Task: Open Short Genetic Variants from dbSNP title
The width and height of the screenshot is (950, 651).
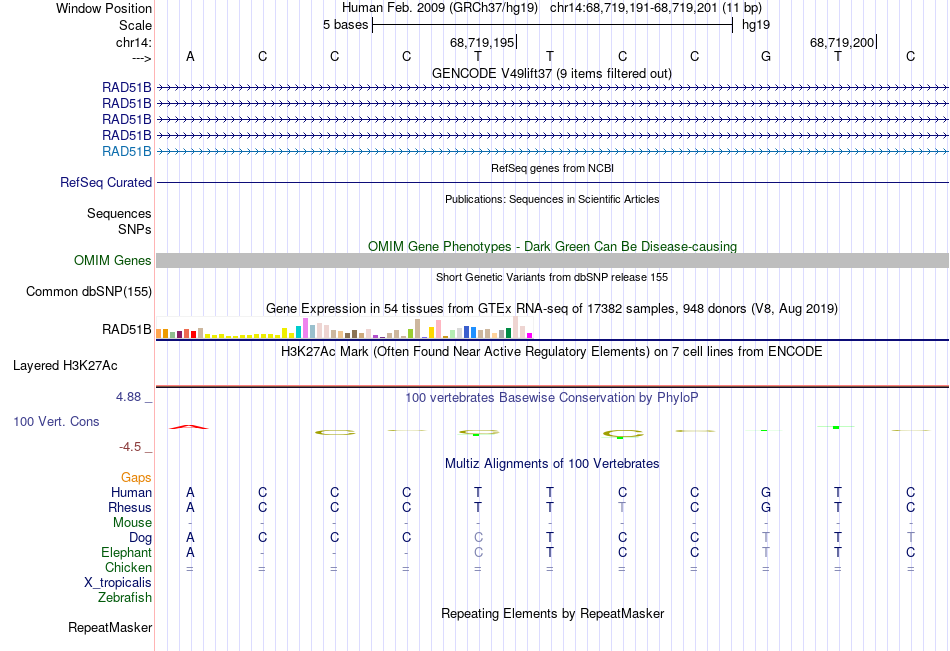Action: (x=552, y=277)
